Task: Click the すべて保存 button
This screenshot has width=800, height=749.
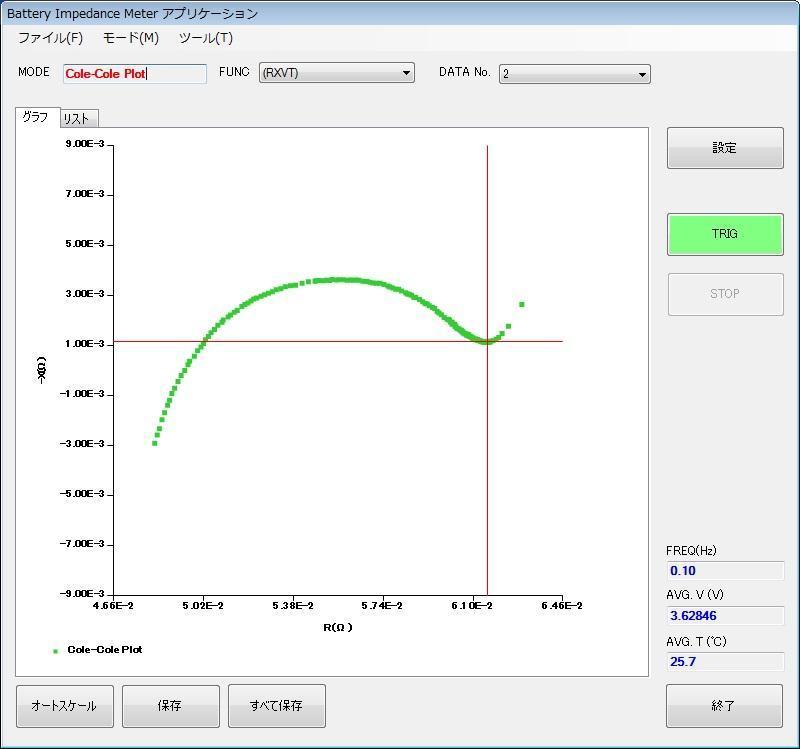Action: [x=277, y=706]
